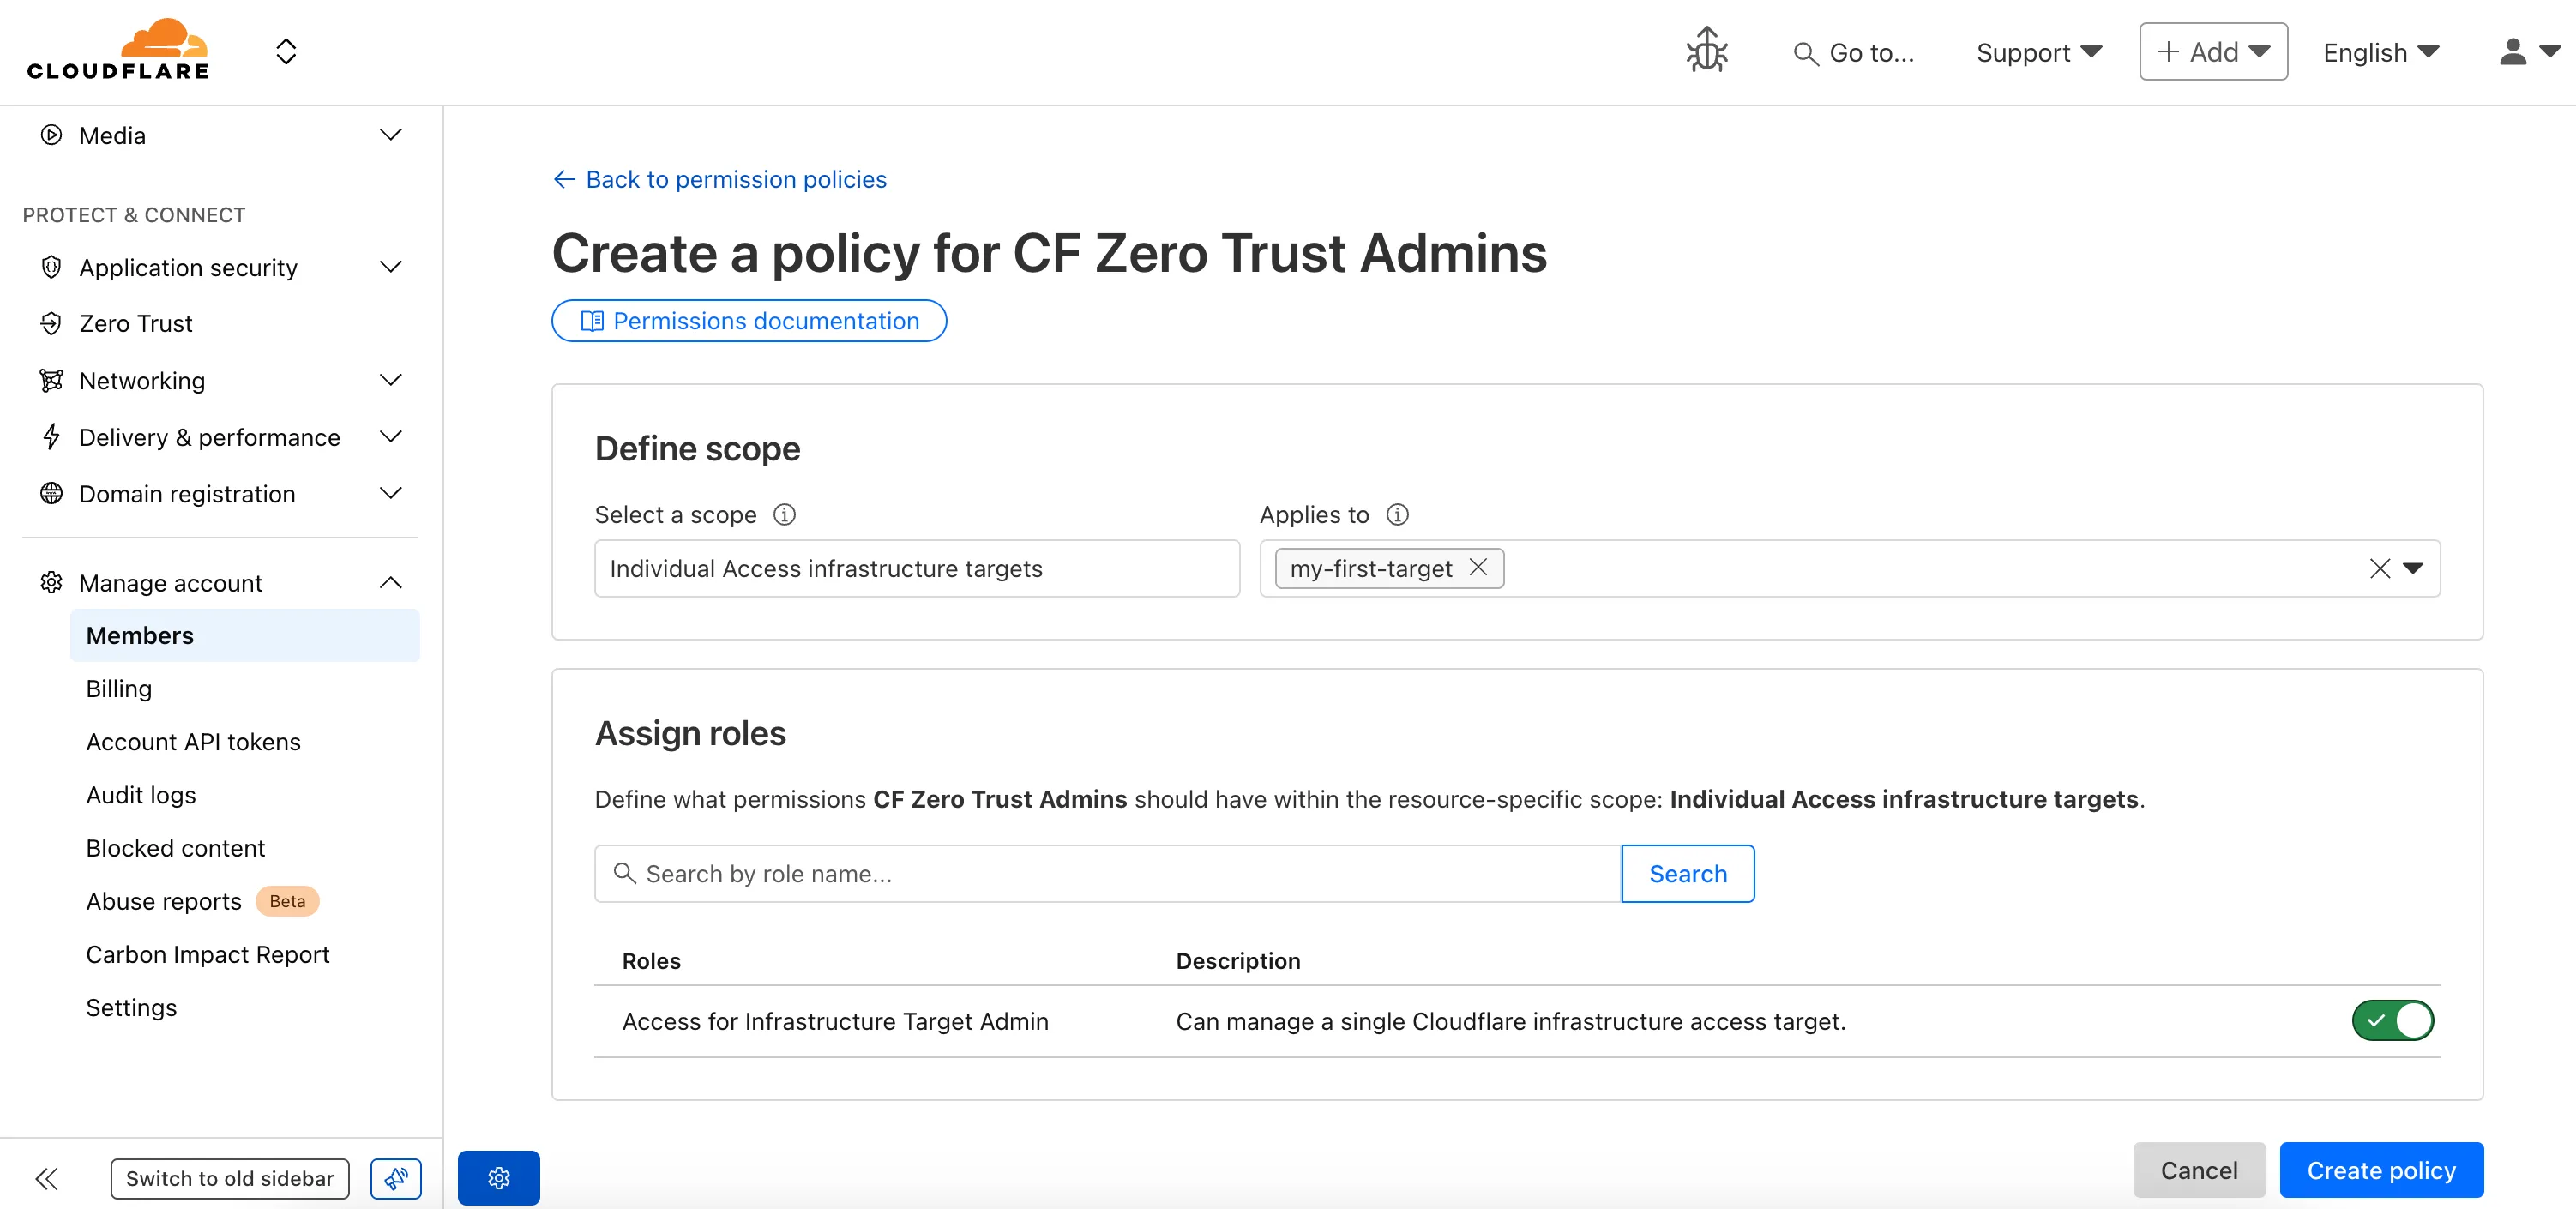The height and width of the screenshot is (1209, 2576).
Task: Collapse the Manage account section
Action: coord(390,582)
